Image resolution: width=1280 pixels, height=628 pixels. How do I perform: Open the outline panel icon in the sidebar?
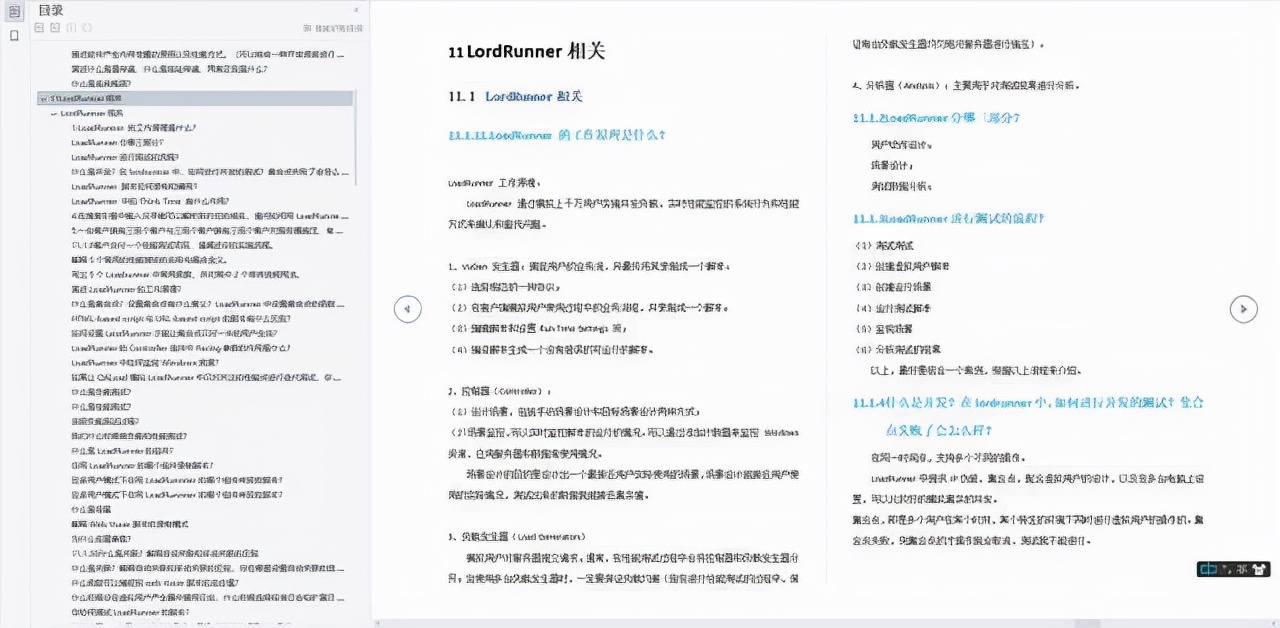coord(14,11)
